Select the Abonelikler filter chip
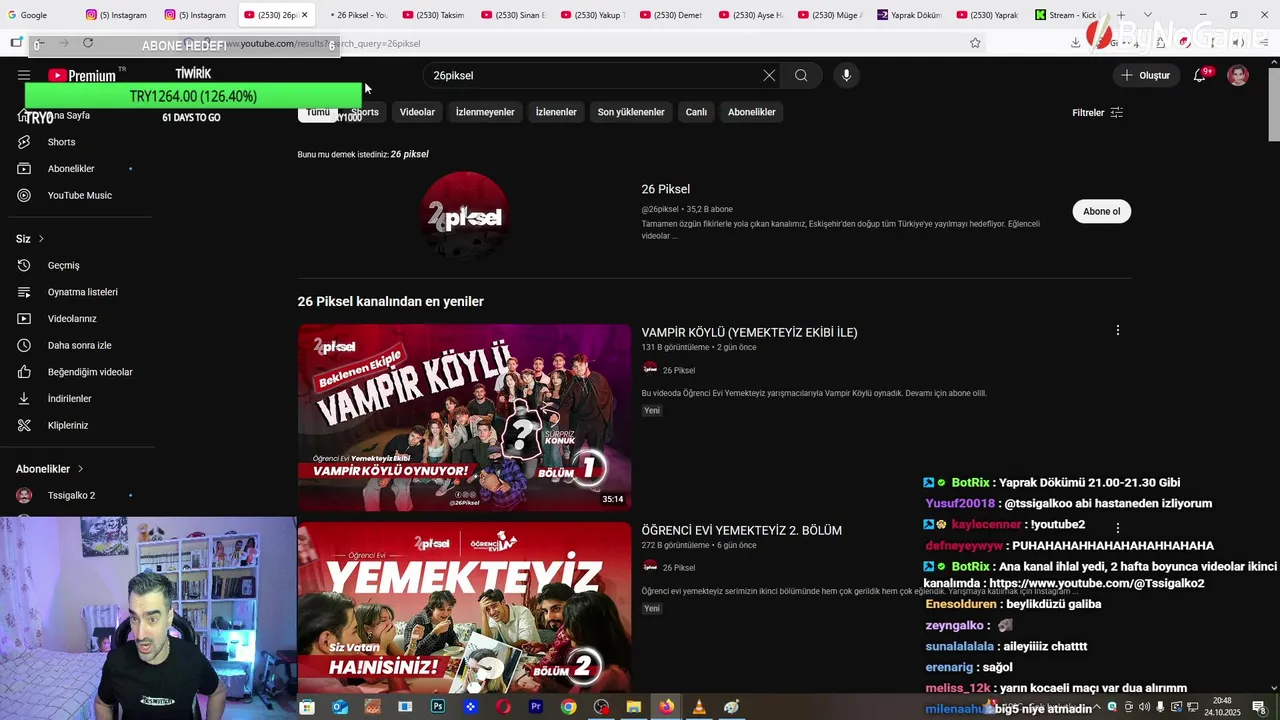Viewport: 1280px width, 720px height. (752, 112)
